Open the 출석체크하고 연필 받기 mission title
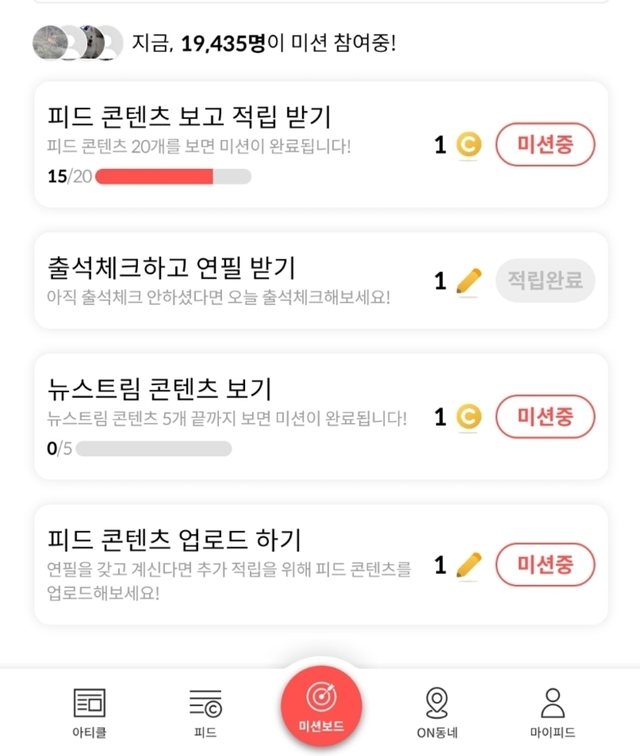Screen dimensions: 640x756 click(171, 268)
